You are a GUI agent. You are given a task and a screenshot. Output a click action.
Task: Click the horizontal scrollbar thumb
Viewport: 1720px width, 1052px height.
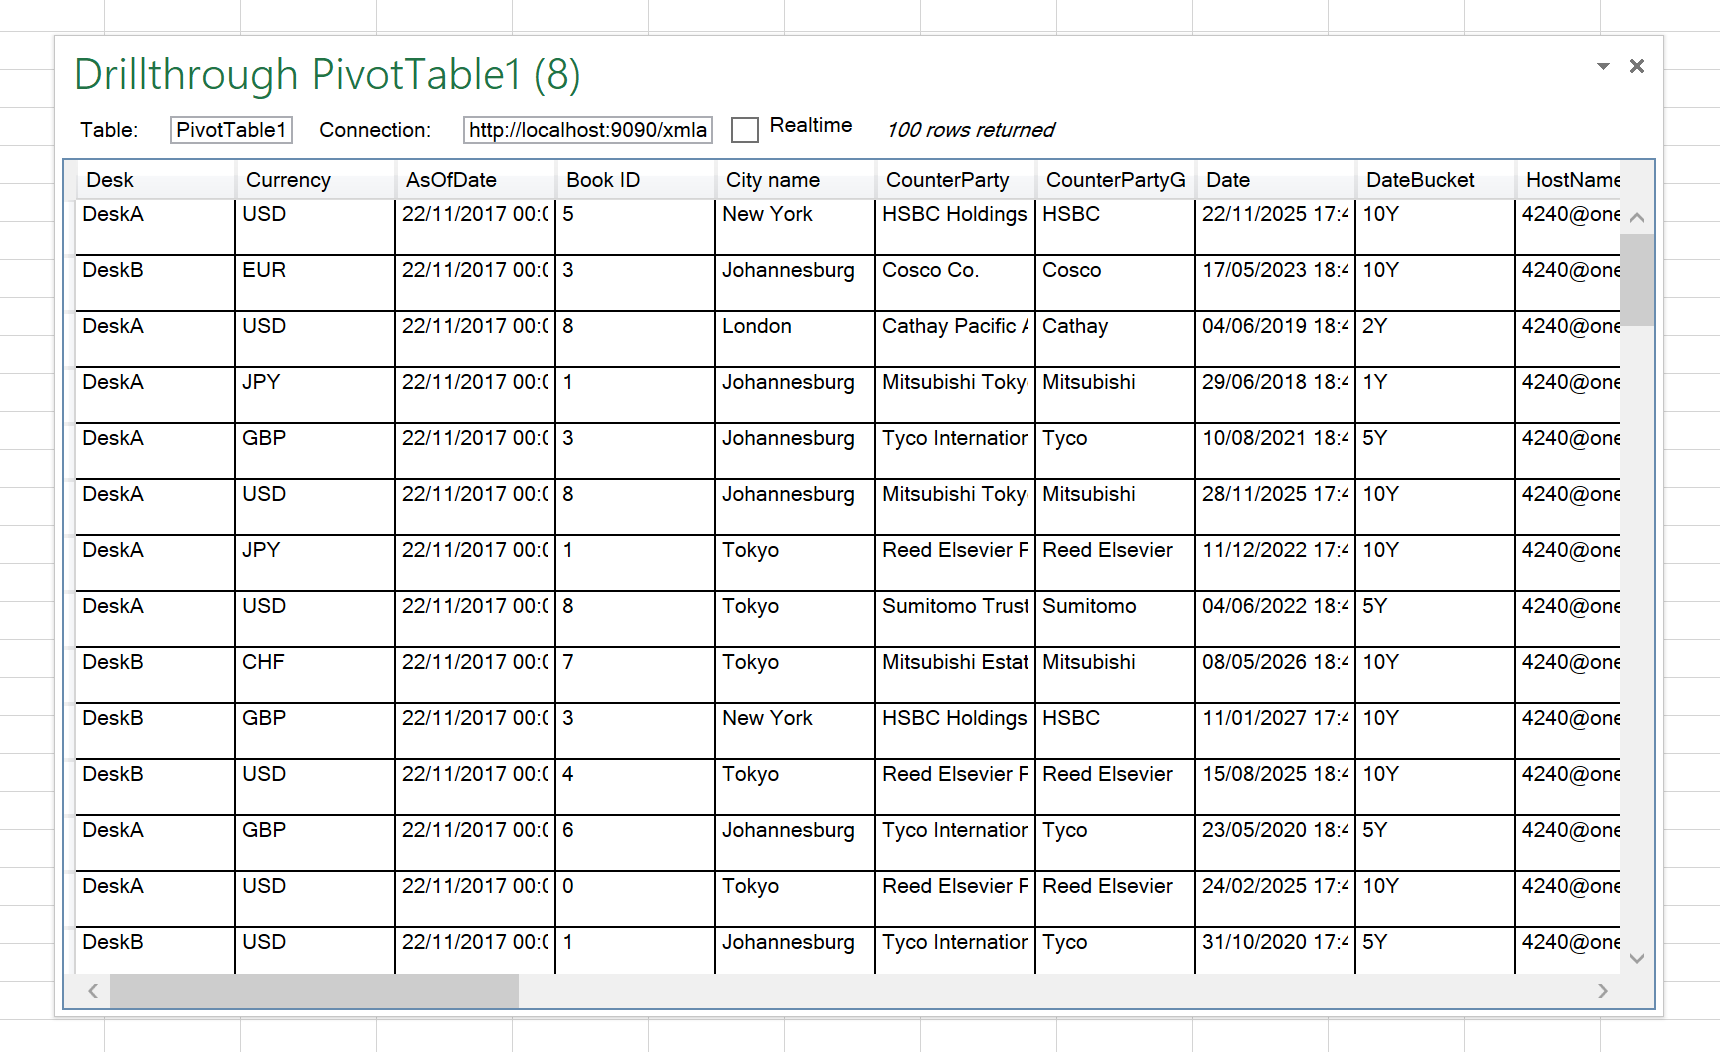[313, 992]
